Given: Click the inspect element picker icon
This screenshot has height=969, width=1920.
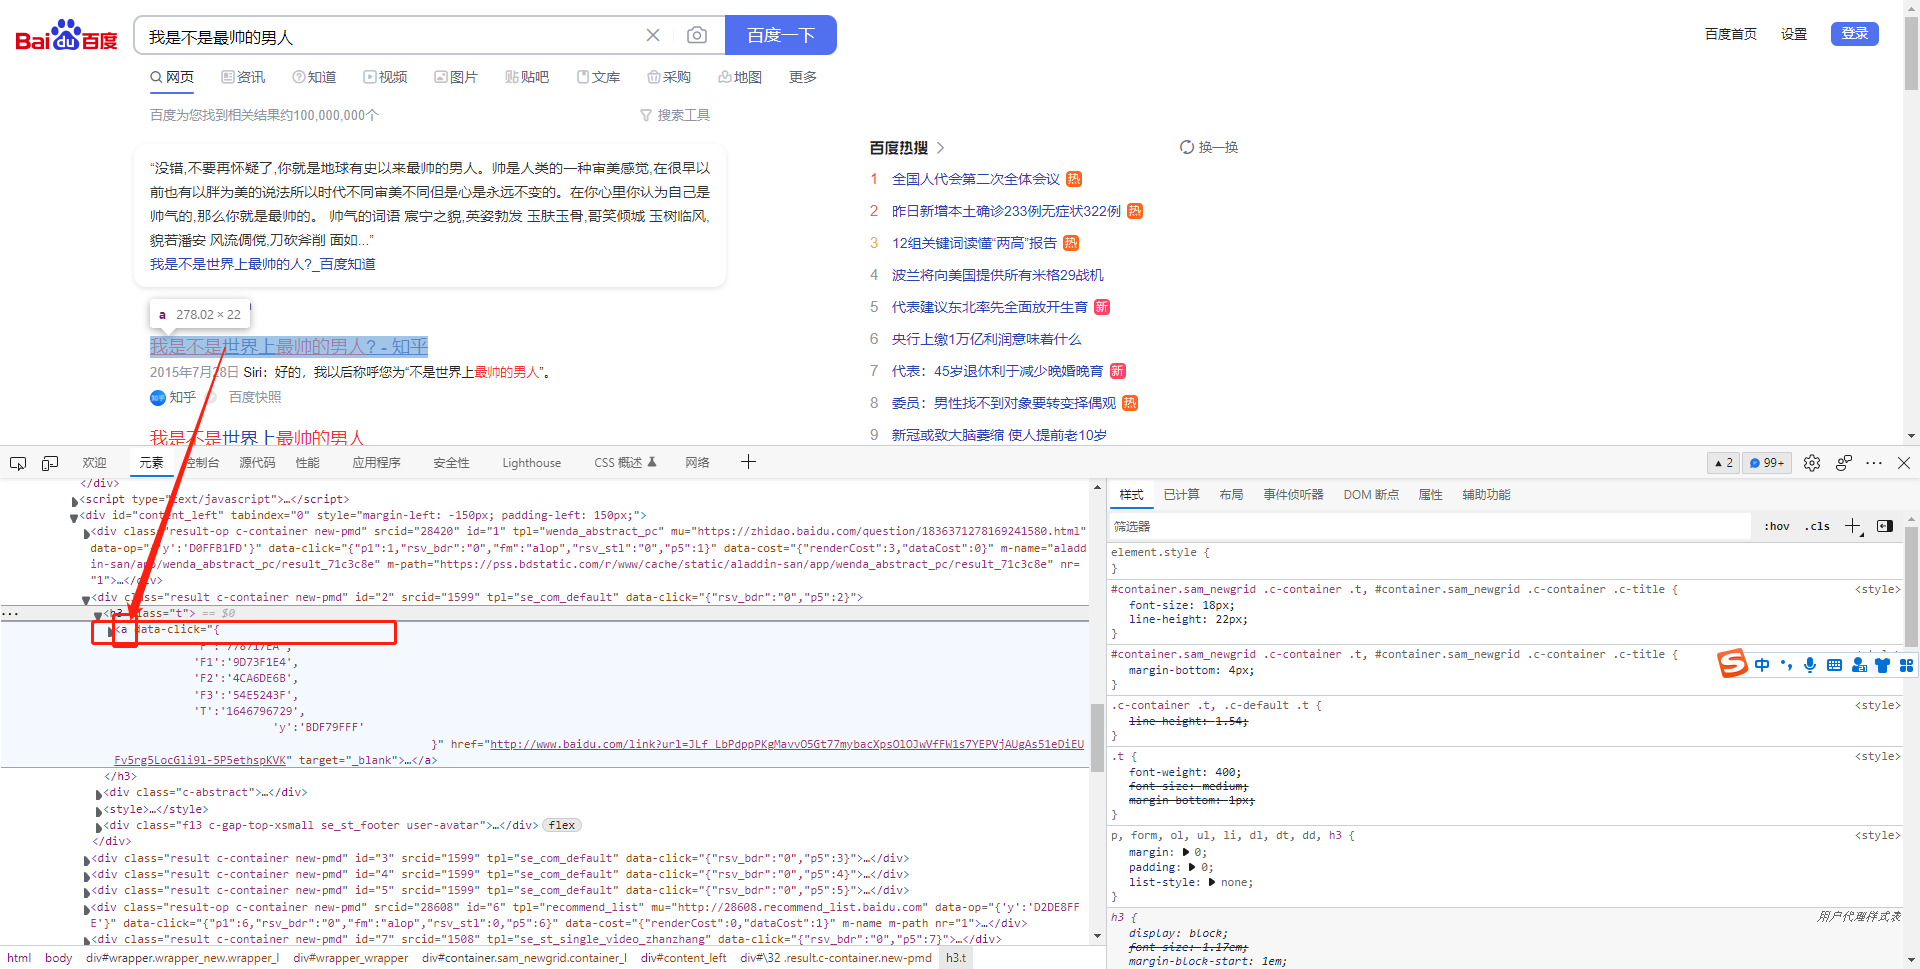Looking at the screenshot, I should click(18, 463).
